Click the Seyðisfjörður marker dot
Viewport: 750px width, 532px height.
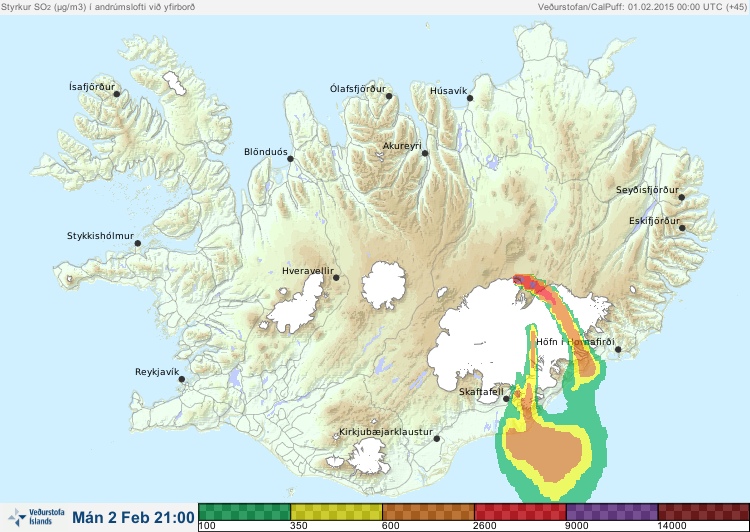tap(682, 197)
